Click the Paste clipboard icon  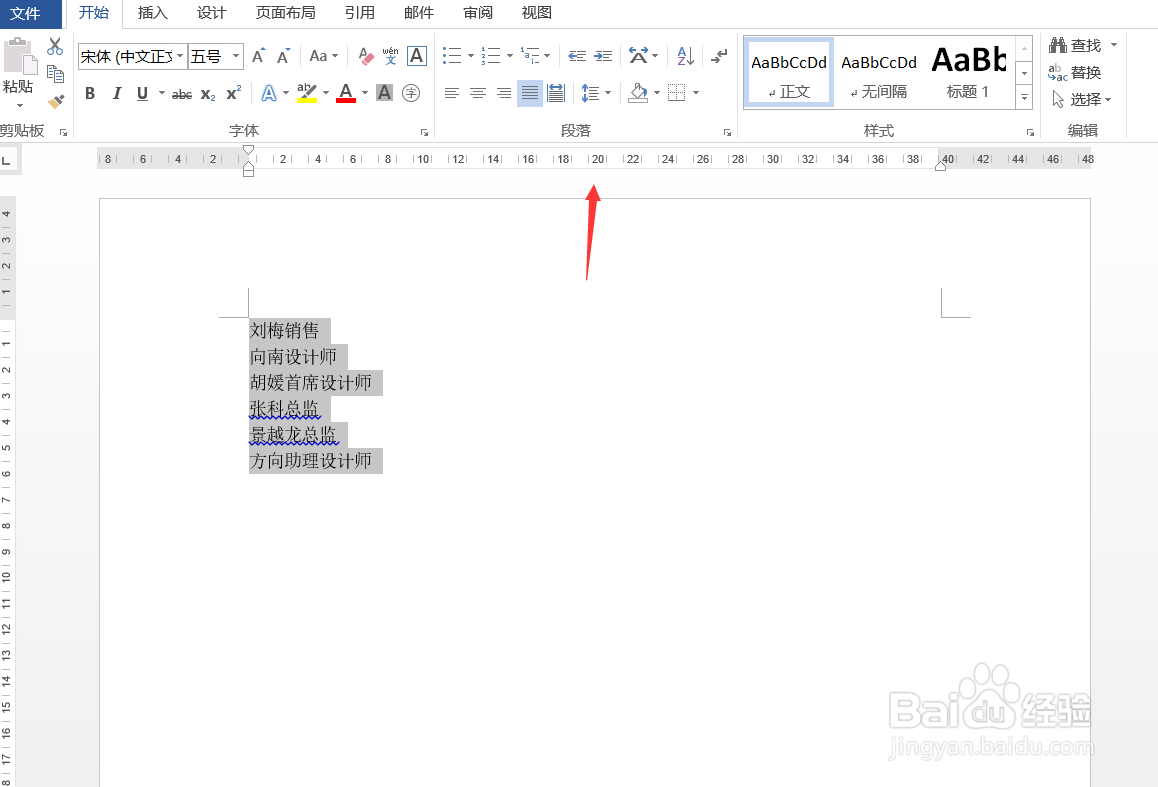pyautogui.click(x=20, y=58)
